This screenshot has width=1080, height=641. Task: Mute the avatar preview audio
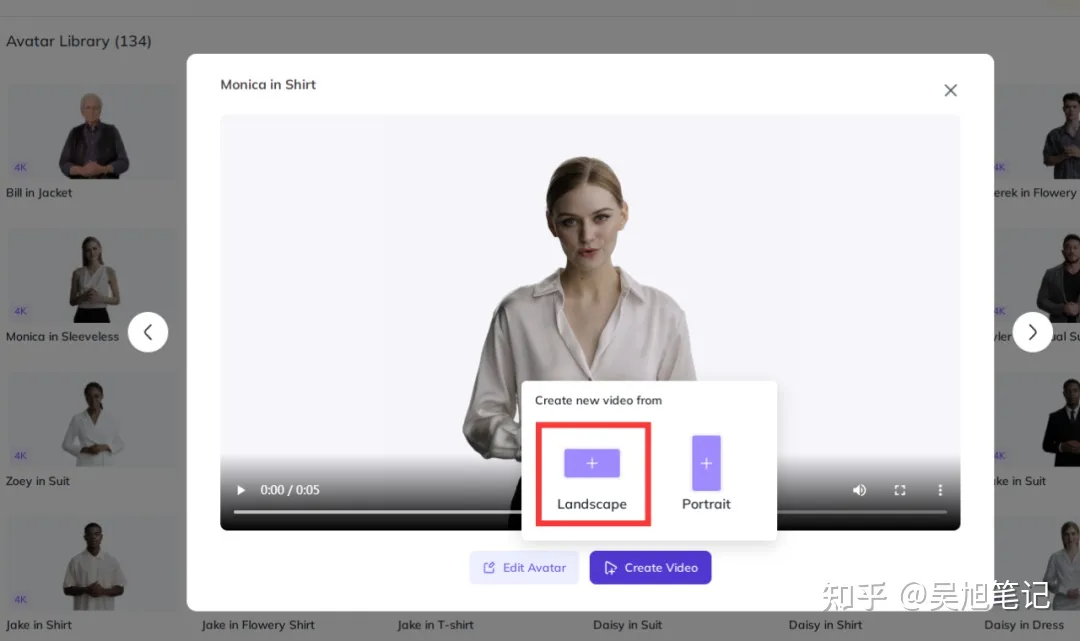pos(859,490)
